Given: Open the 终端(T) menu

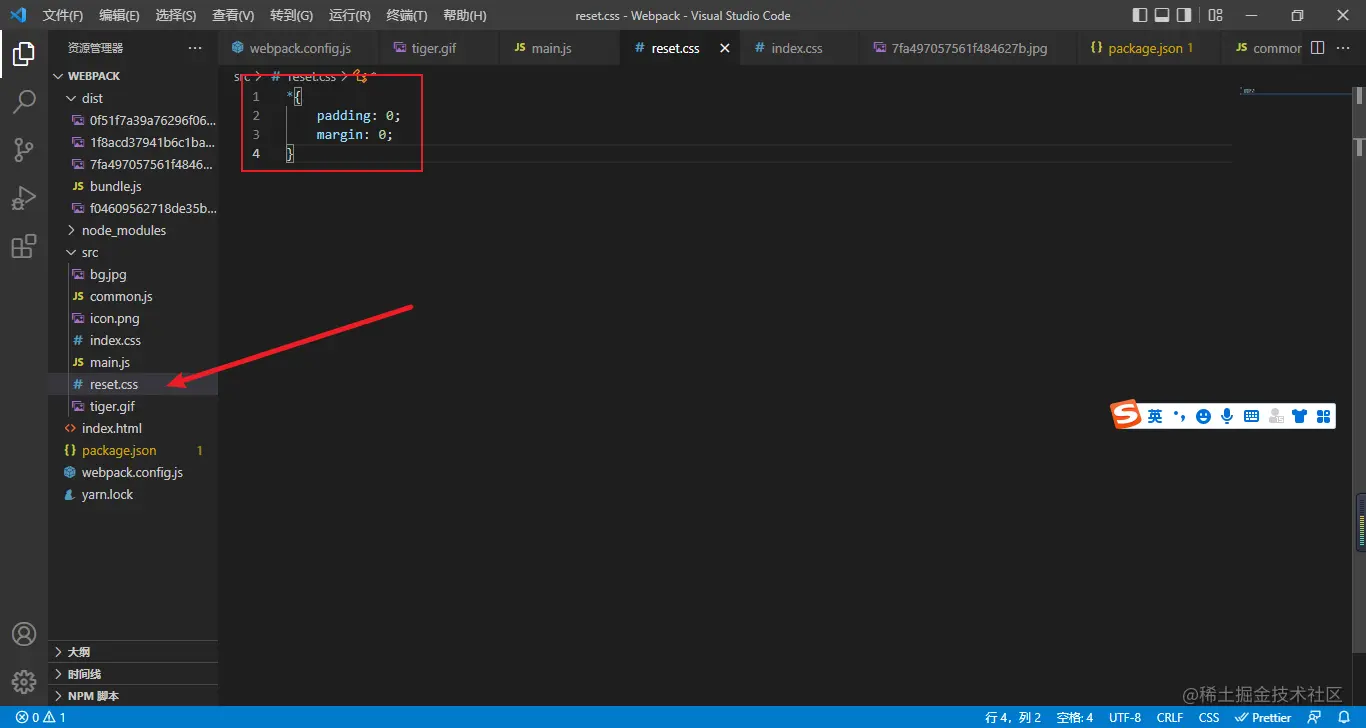Looking at the screenshot, I should click(x=407, y=15).
